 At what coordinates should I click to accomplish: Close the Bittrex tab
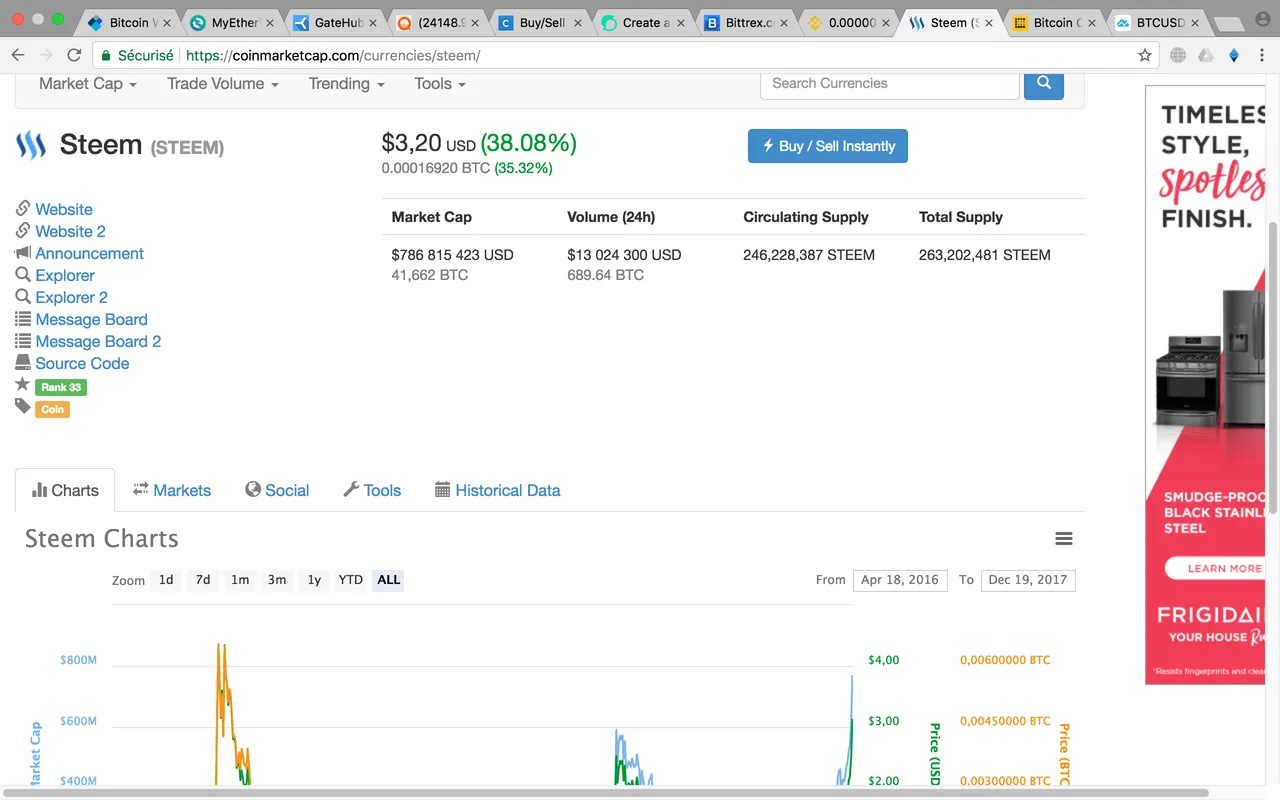(783, 23)
